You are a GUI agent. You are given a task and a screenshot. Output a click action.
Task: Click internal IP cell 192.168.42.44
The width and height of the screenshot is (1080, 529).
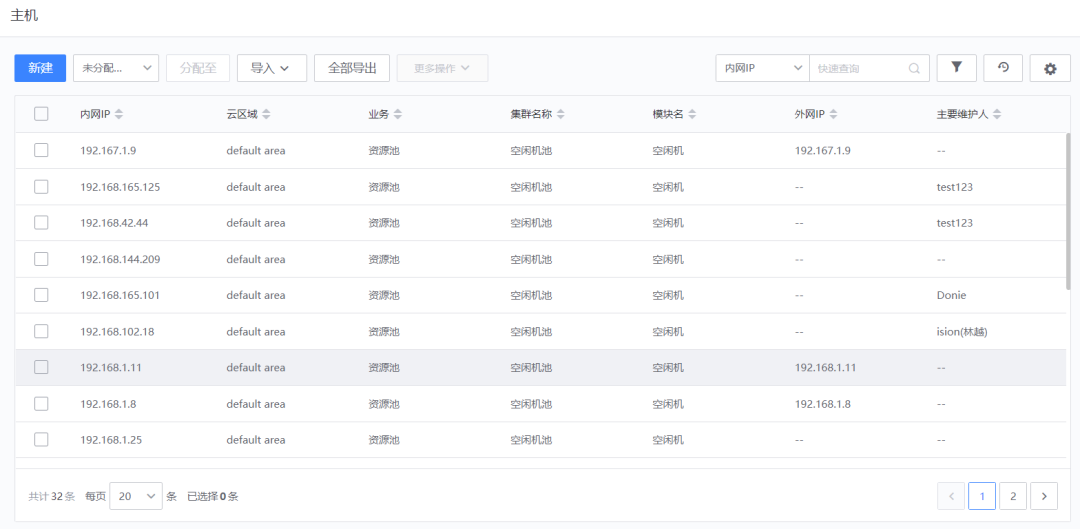[x=114, y=223]
